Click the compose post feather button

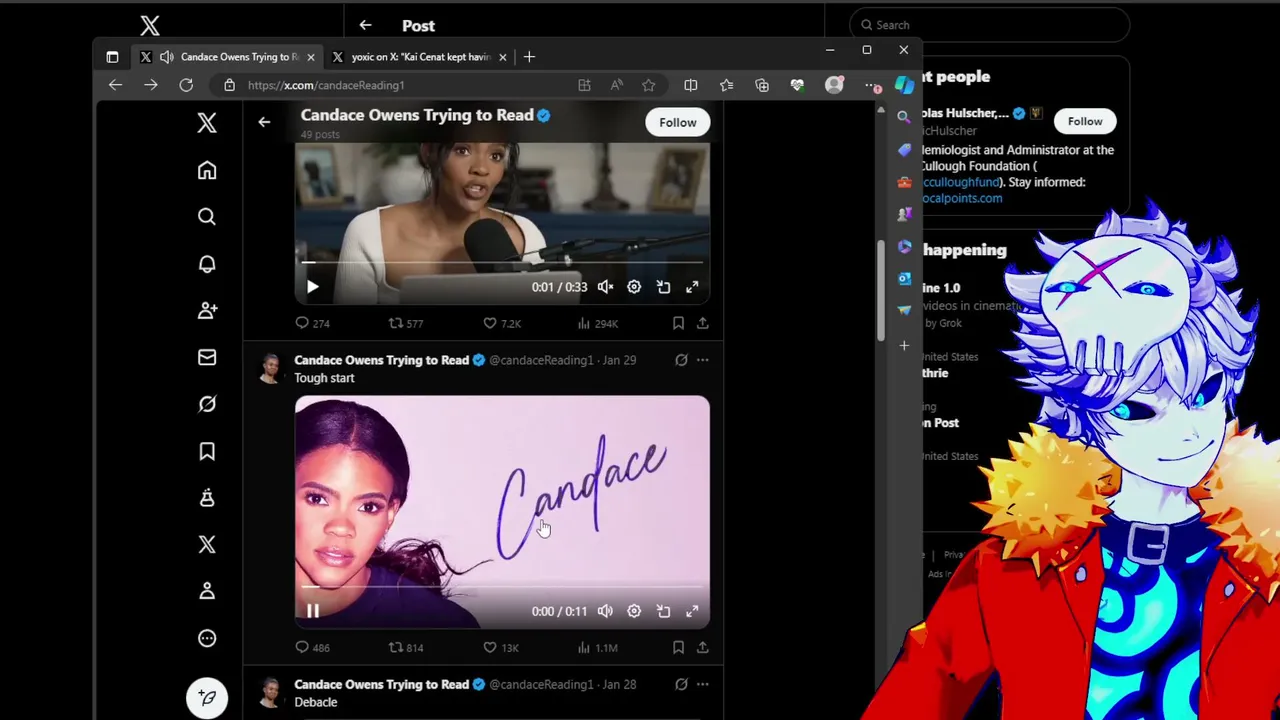[207, 697]
